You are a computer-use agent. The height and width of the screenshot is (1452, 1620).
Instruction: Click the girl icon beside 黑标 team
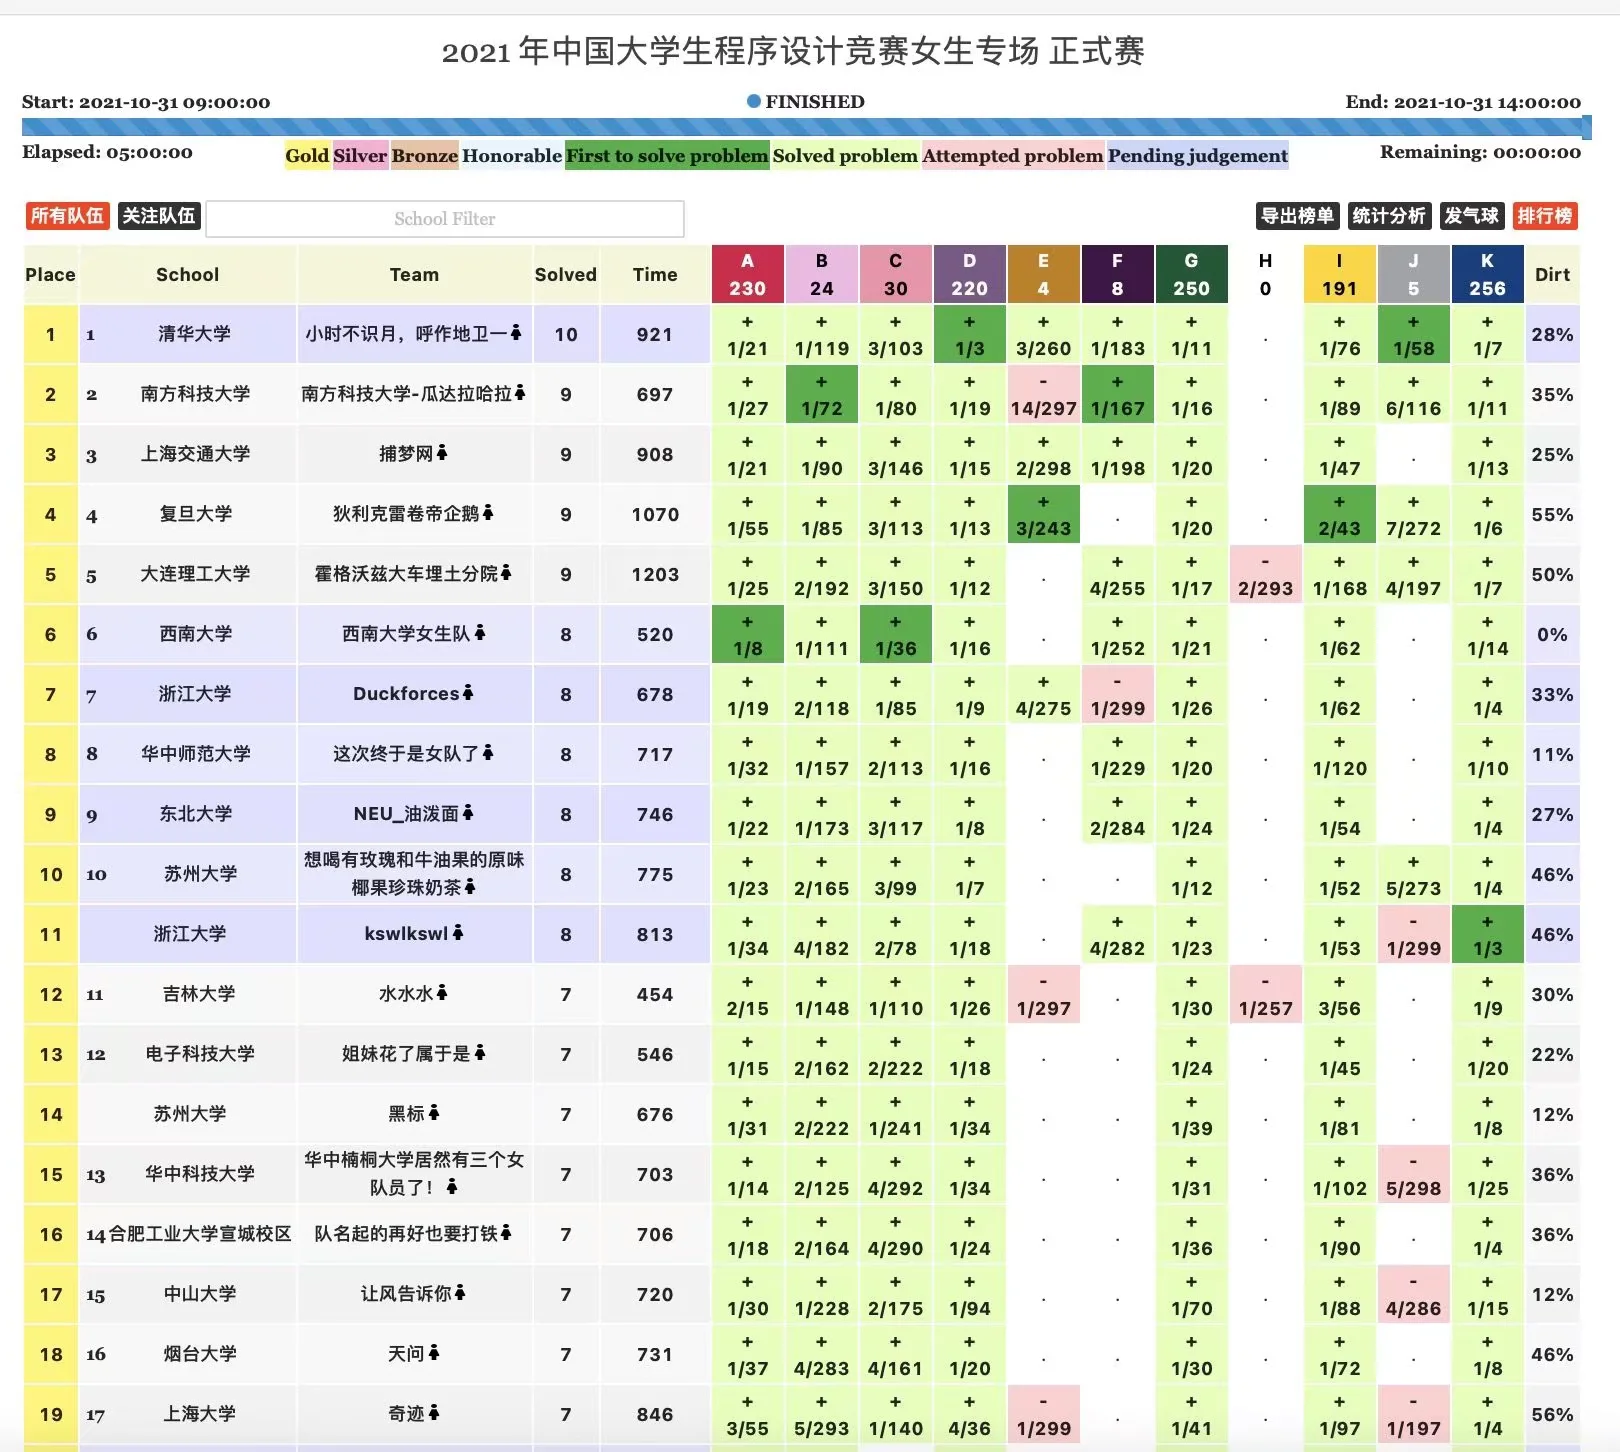click(x=434, y=1113)
